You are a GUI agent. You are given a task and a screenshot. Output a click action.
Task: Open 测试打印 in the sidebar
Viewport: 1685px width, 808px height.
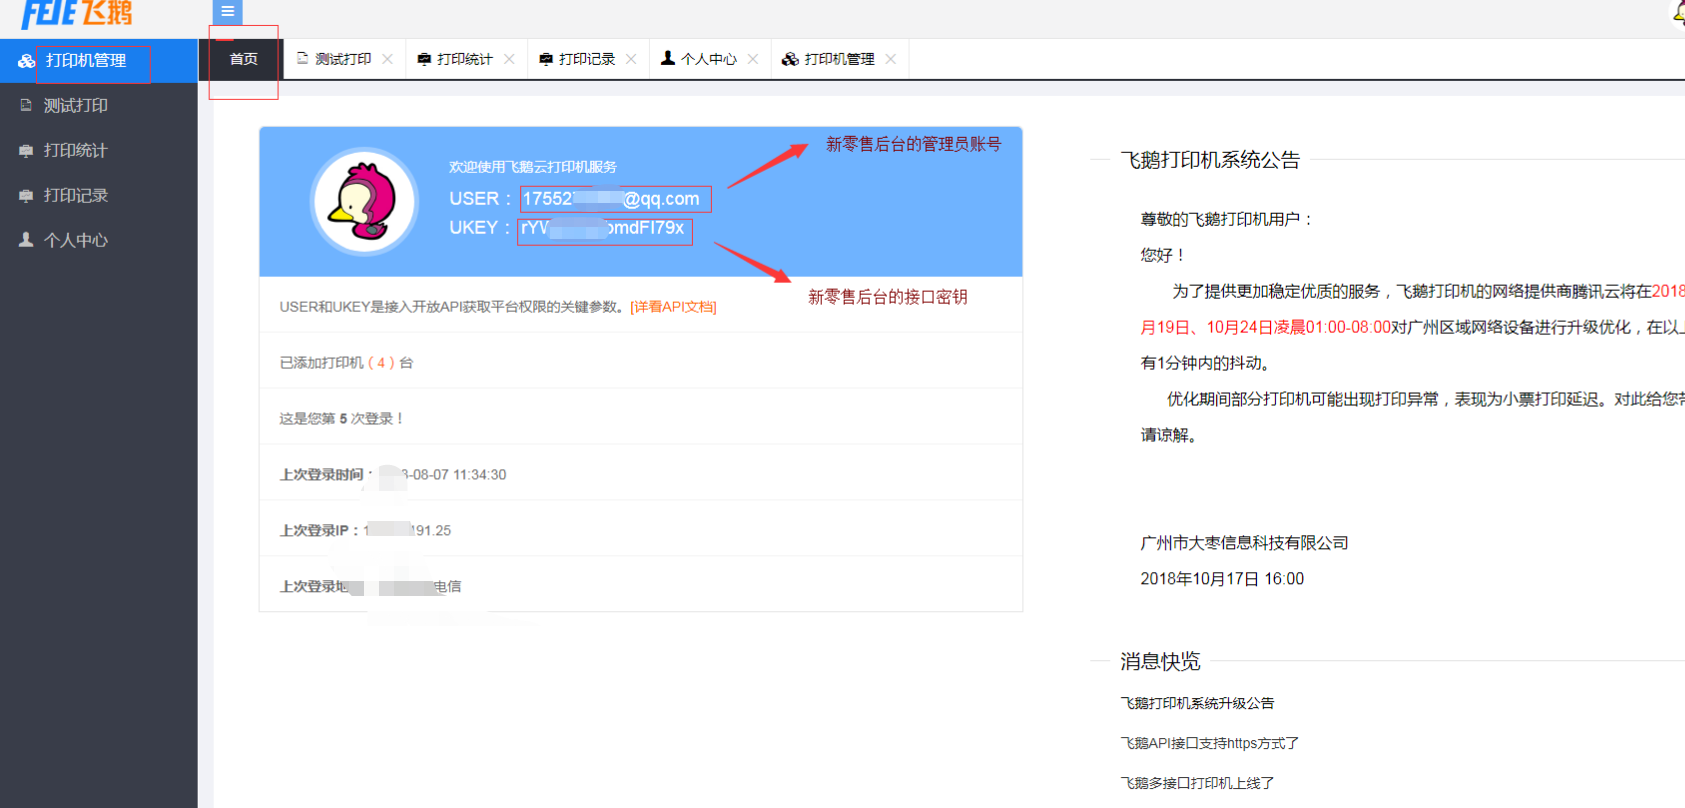click(98, 105)
